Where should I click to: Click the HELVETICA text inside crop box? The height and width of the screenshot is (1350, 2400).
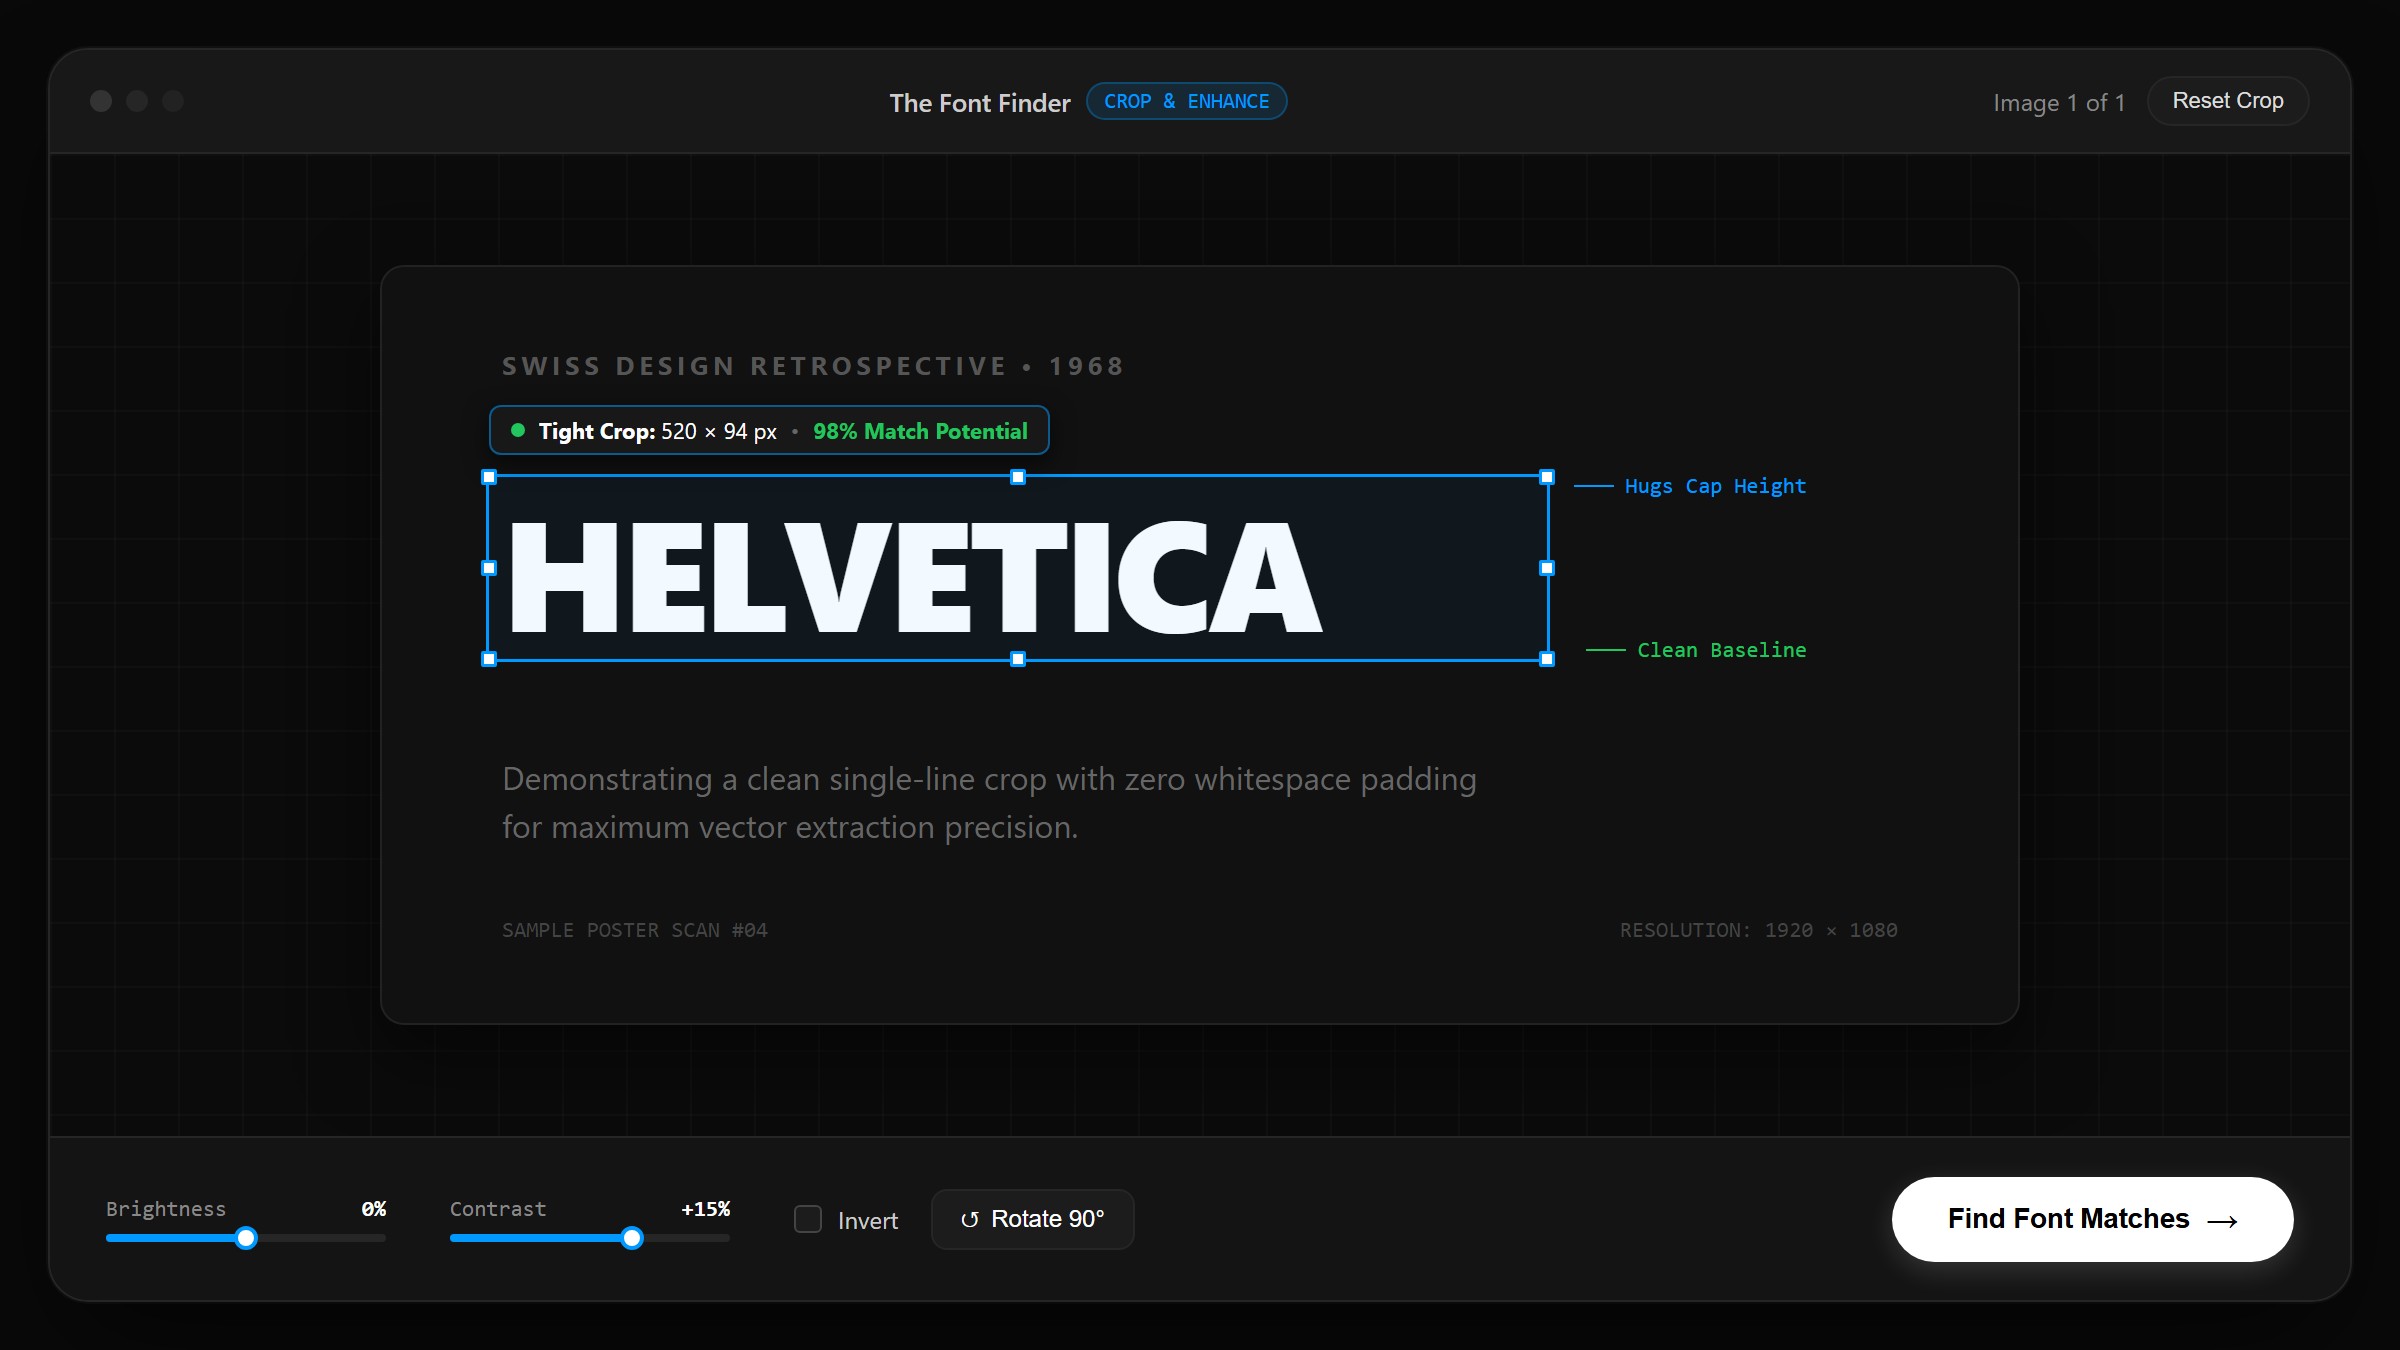point(915,577)
